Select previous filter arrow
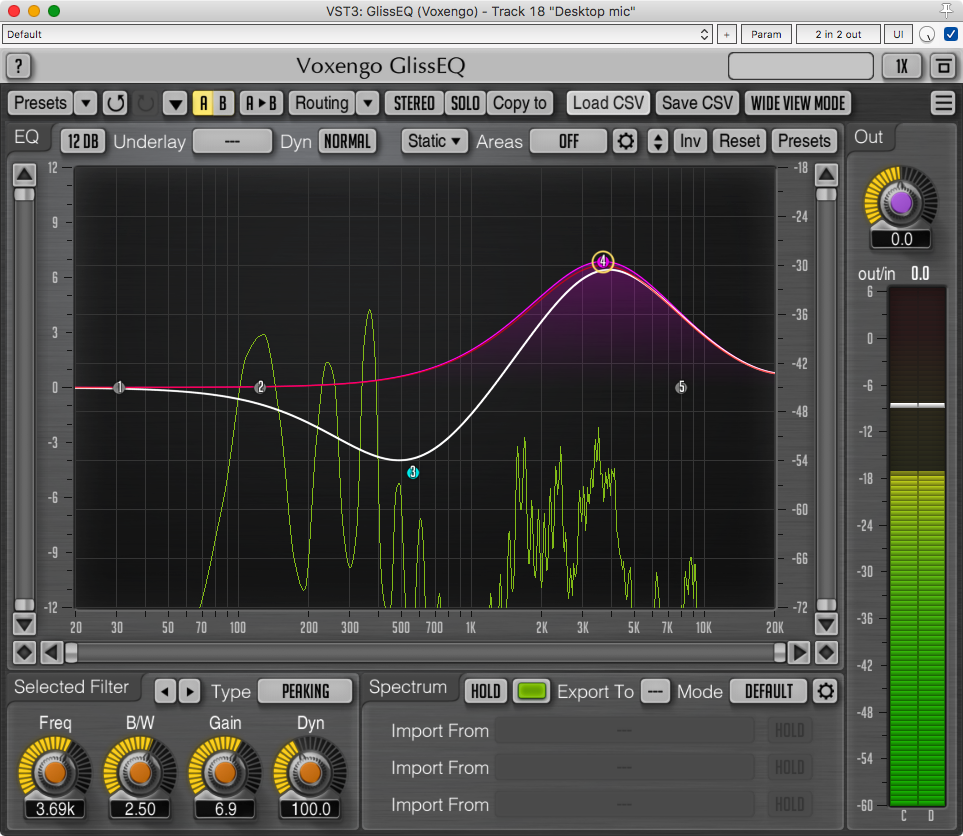This screenshot has width=963, height=836. (x=165, y=691)
